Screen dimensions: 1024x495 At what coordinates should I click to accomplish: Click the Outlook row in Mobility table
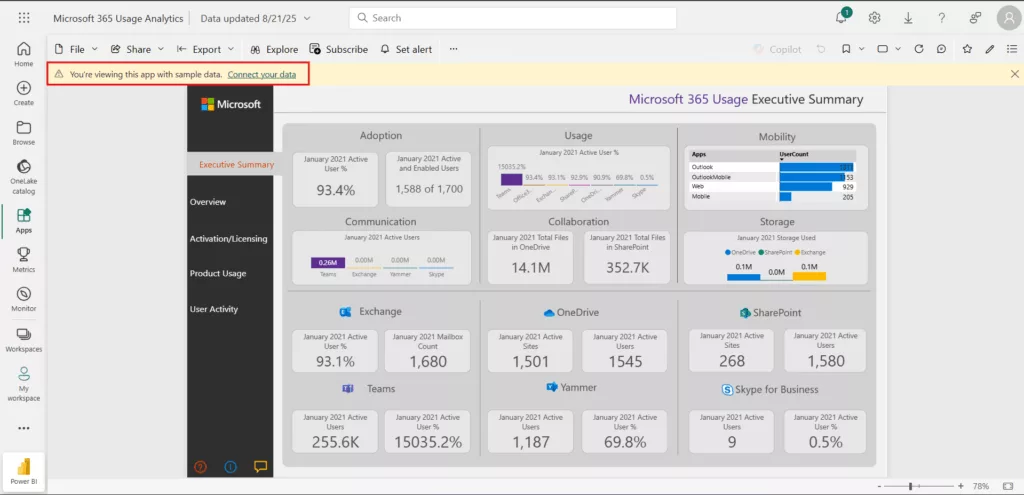773,167
